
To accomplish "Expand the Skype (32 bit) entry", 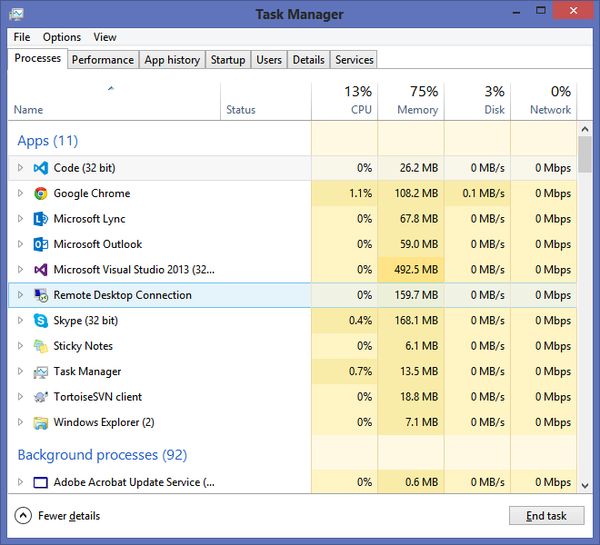I will coord(20,320).
